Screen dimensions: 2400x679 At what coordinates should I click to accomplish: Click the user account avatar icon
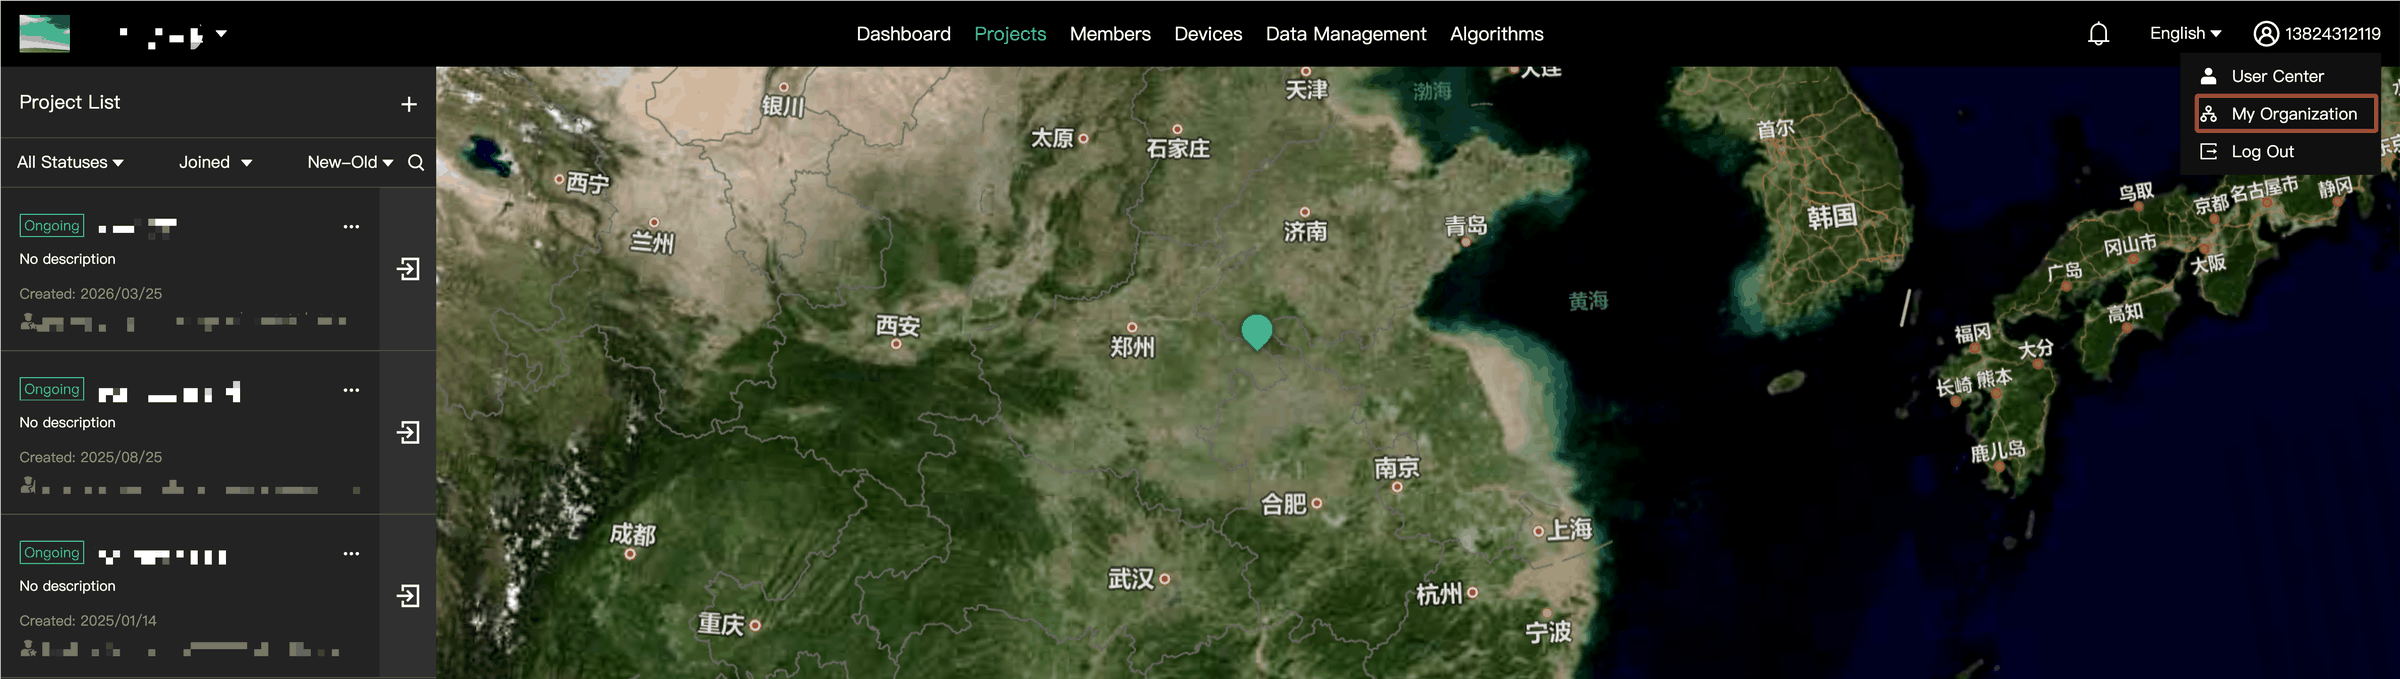click(x=2266, y=34)
